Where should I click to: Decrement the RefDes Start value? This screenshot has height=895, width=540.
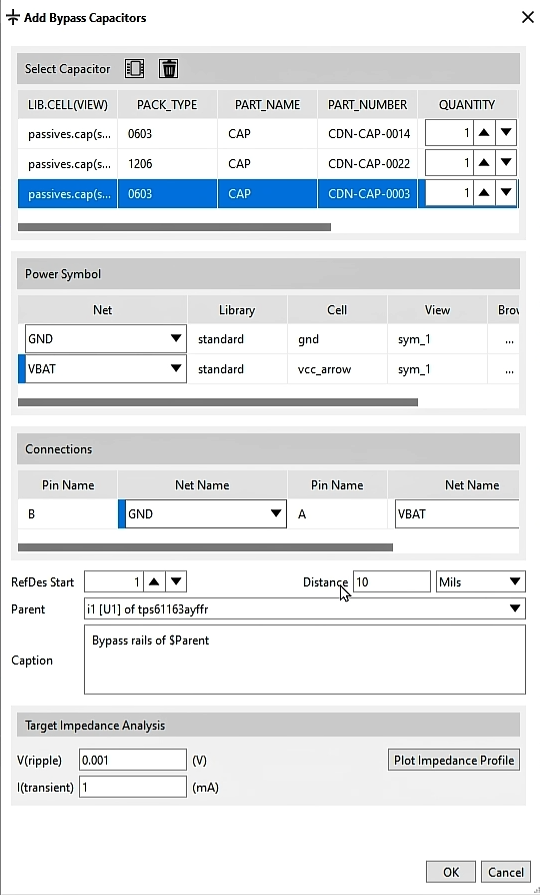(x=176, y=582)
